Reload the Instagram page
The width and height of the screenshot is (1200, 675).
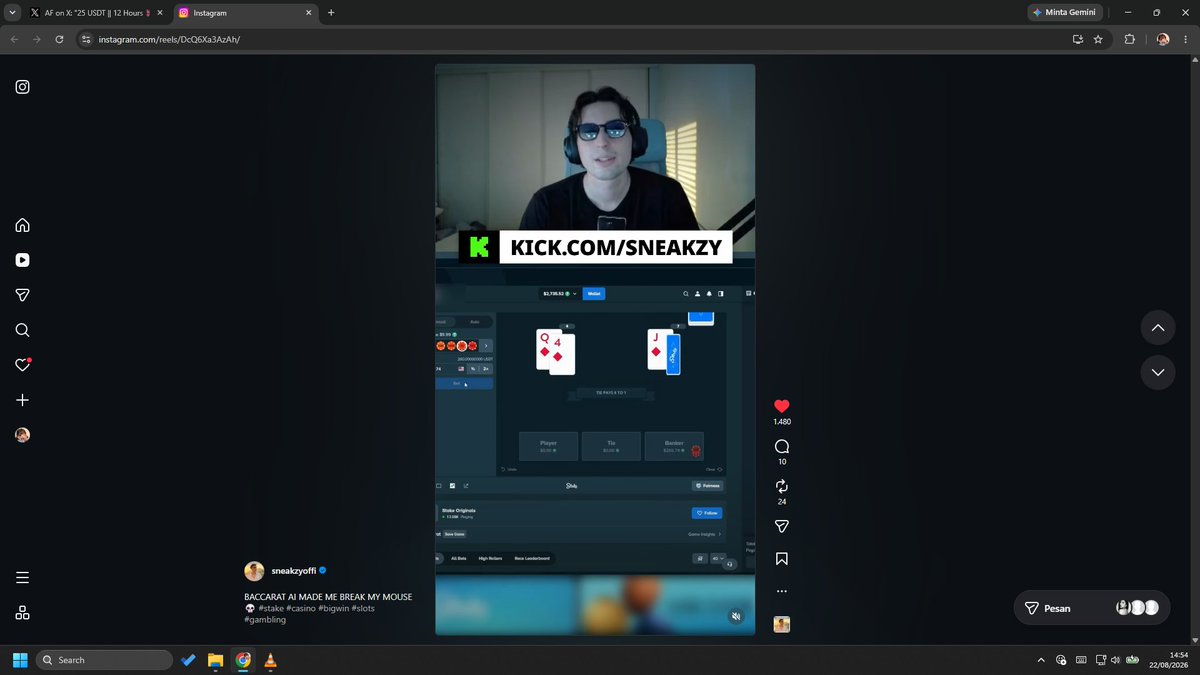pos(59,39)
